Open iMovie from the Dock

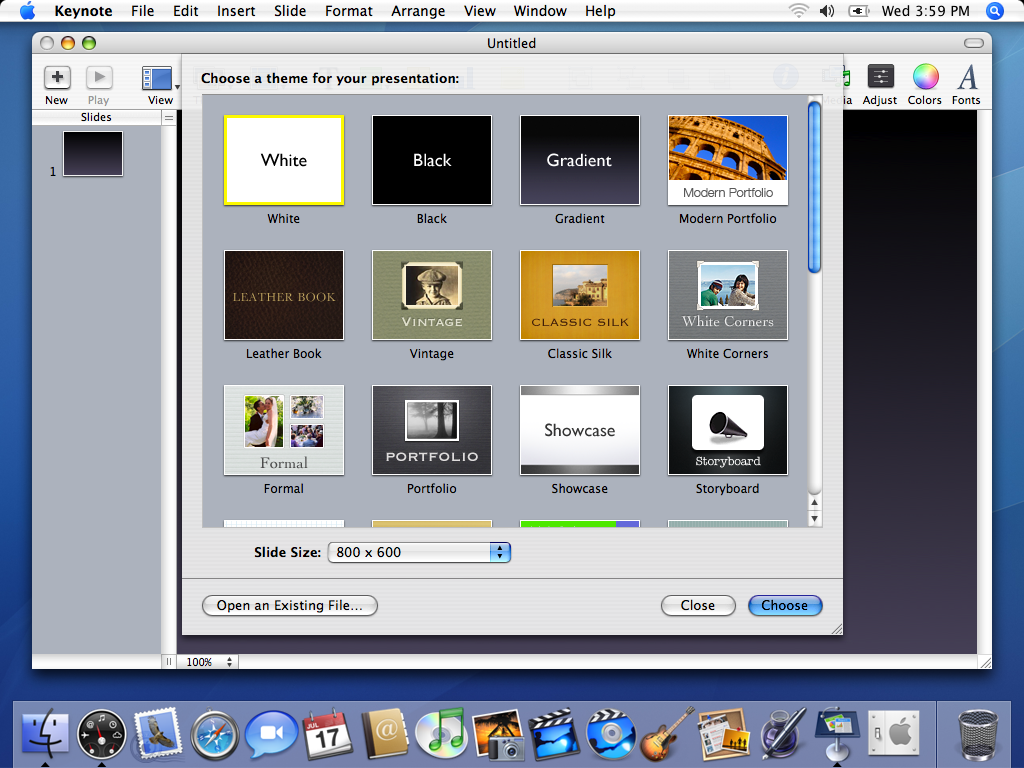click(554, 734)
